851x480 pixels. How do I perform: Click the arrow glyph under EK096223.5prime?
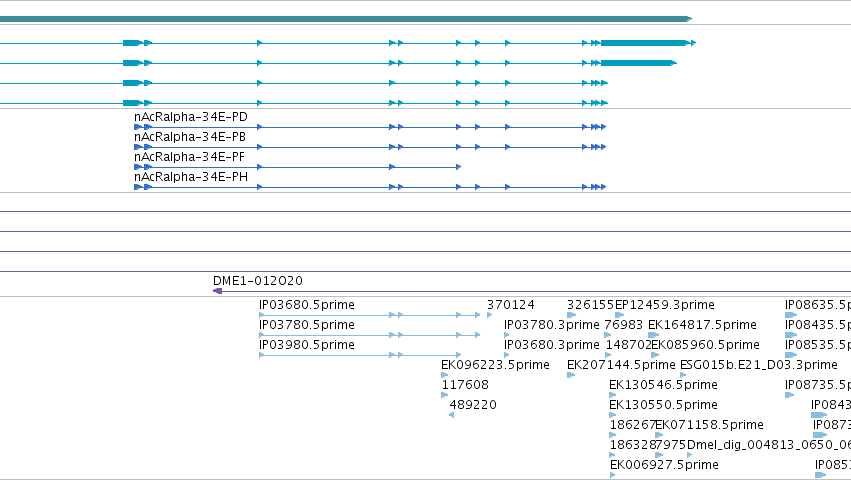pyautogui.click(x=444, y=375)
